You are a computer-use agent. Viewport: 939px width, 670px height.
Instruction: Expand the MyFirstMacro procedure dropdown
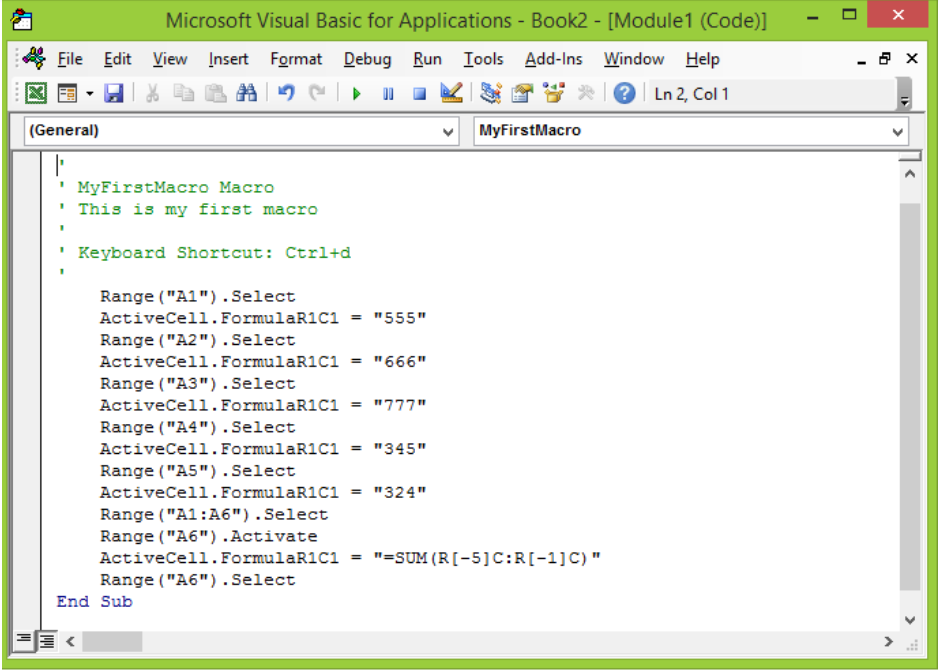click(897, 131)
